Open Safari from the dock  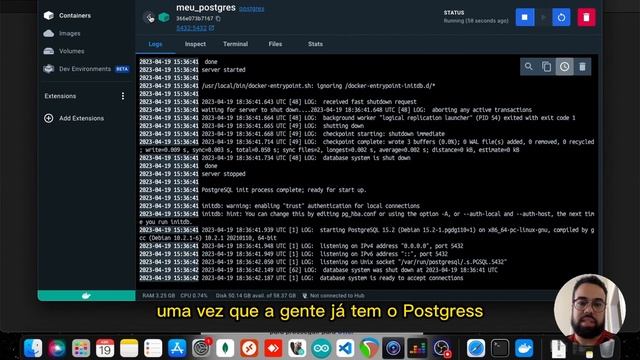click(x=476, y=348)
